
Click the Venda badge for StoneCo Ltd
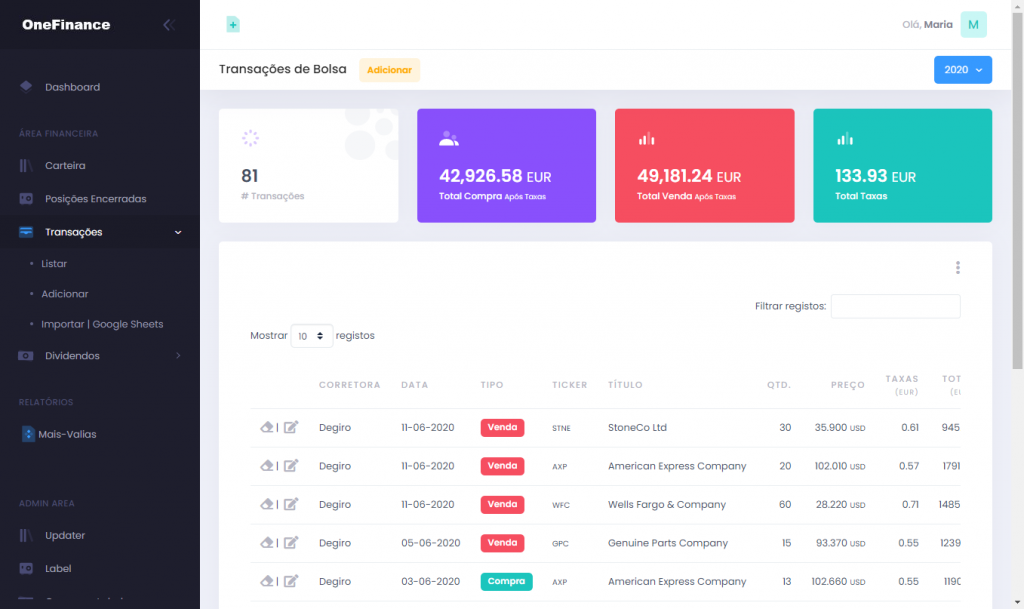pyautogui.click(x=502, y=428)
